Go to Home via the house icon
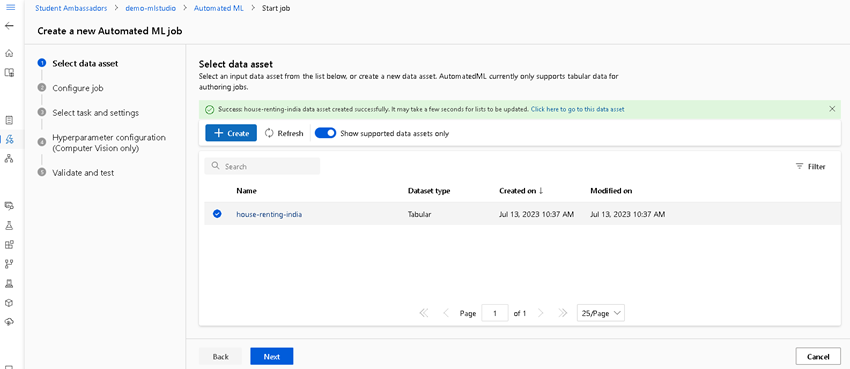This screenshot has width=850, height=369. point(9,53)
